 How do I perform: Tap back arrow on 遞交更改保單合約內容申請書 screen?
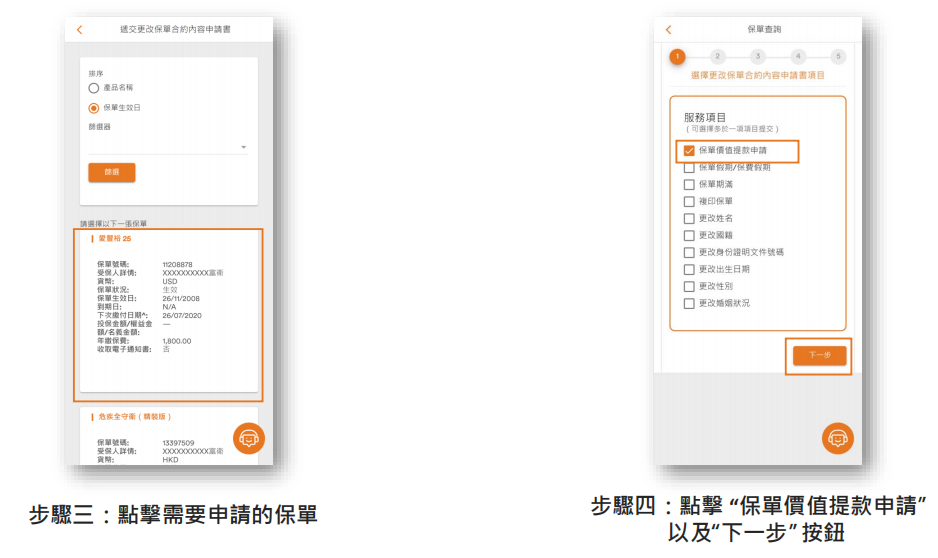(80, 30)
